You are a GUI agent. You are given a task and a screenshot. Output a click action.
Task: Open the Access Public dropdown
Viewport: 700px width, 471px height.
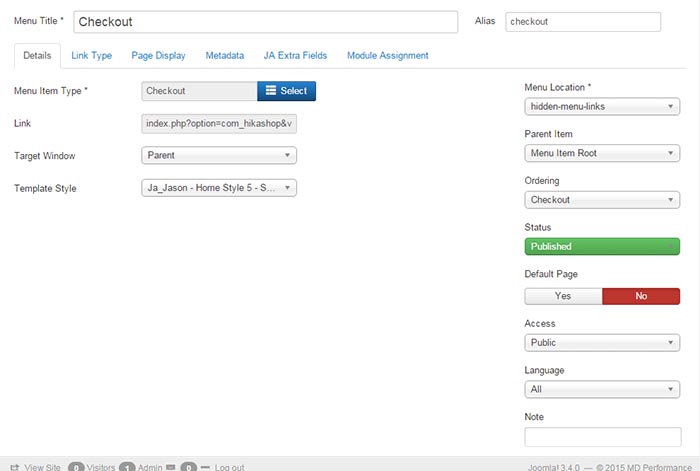click(602, 343)
